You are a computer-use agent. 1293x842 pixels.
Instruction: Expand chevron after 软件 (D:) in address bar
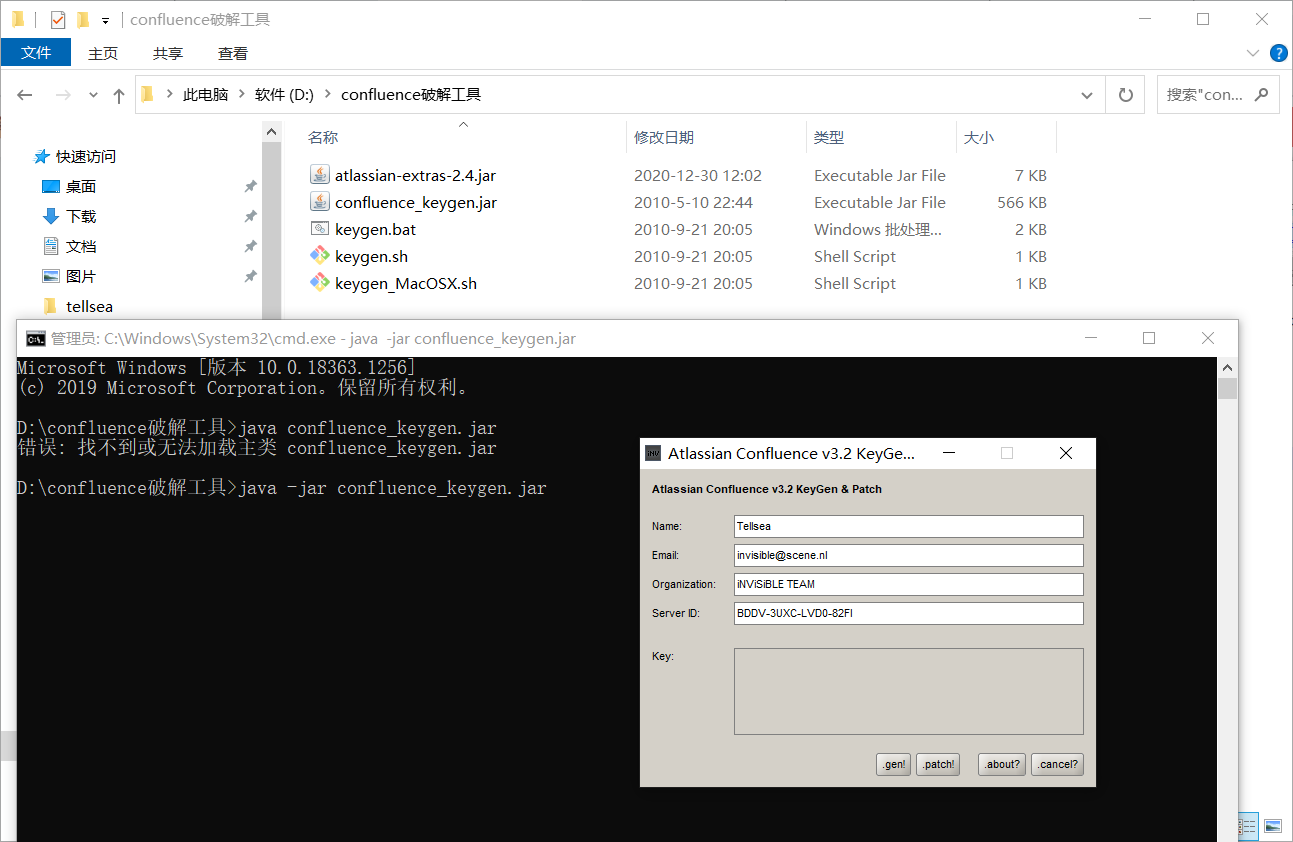327,94
